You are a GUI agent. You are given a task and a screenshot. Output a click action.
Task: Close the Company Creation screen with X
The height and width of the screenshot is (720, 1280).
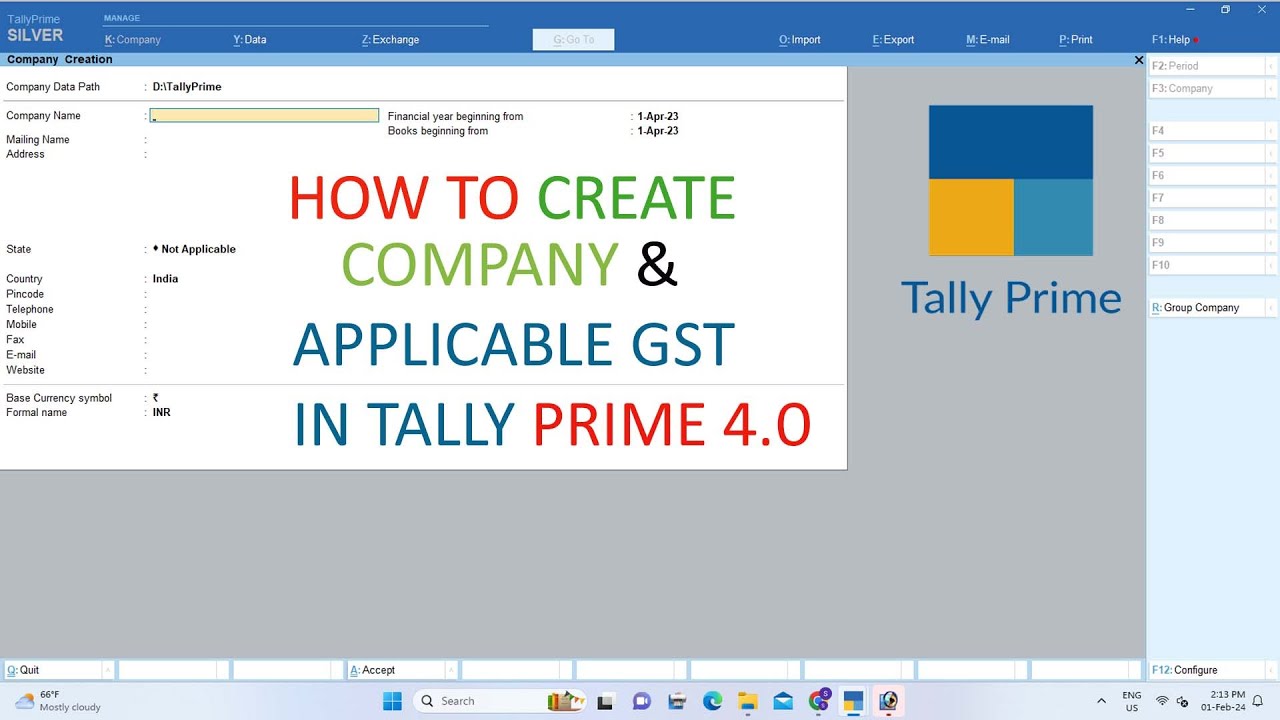pos(1138,60)
